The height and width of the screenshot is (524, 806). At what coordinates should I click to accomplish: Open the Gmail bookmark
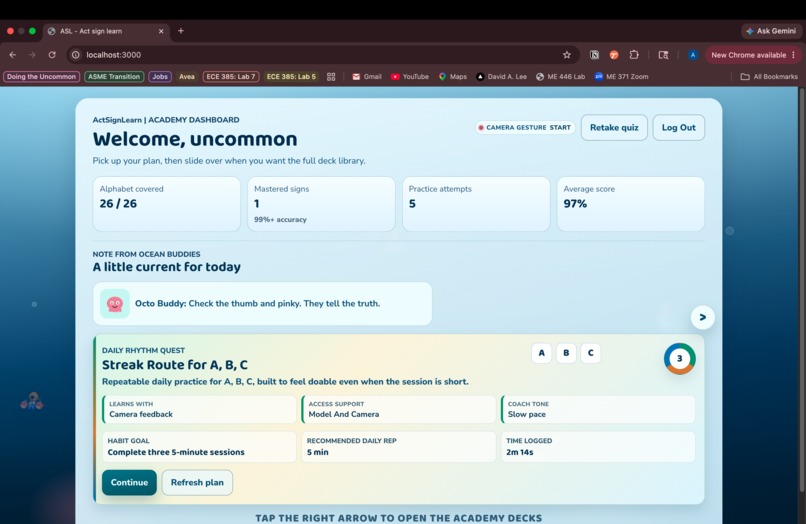367,77
